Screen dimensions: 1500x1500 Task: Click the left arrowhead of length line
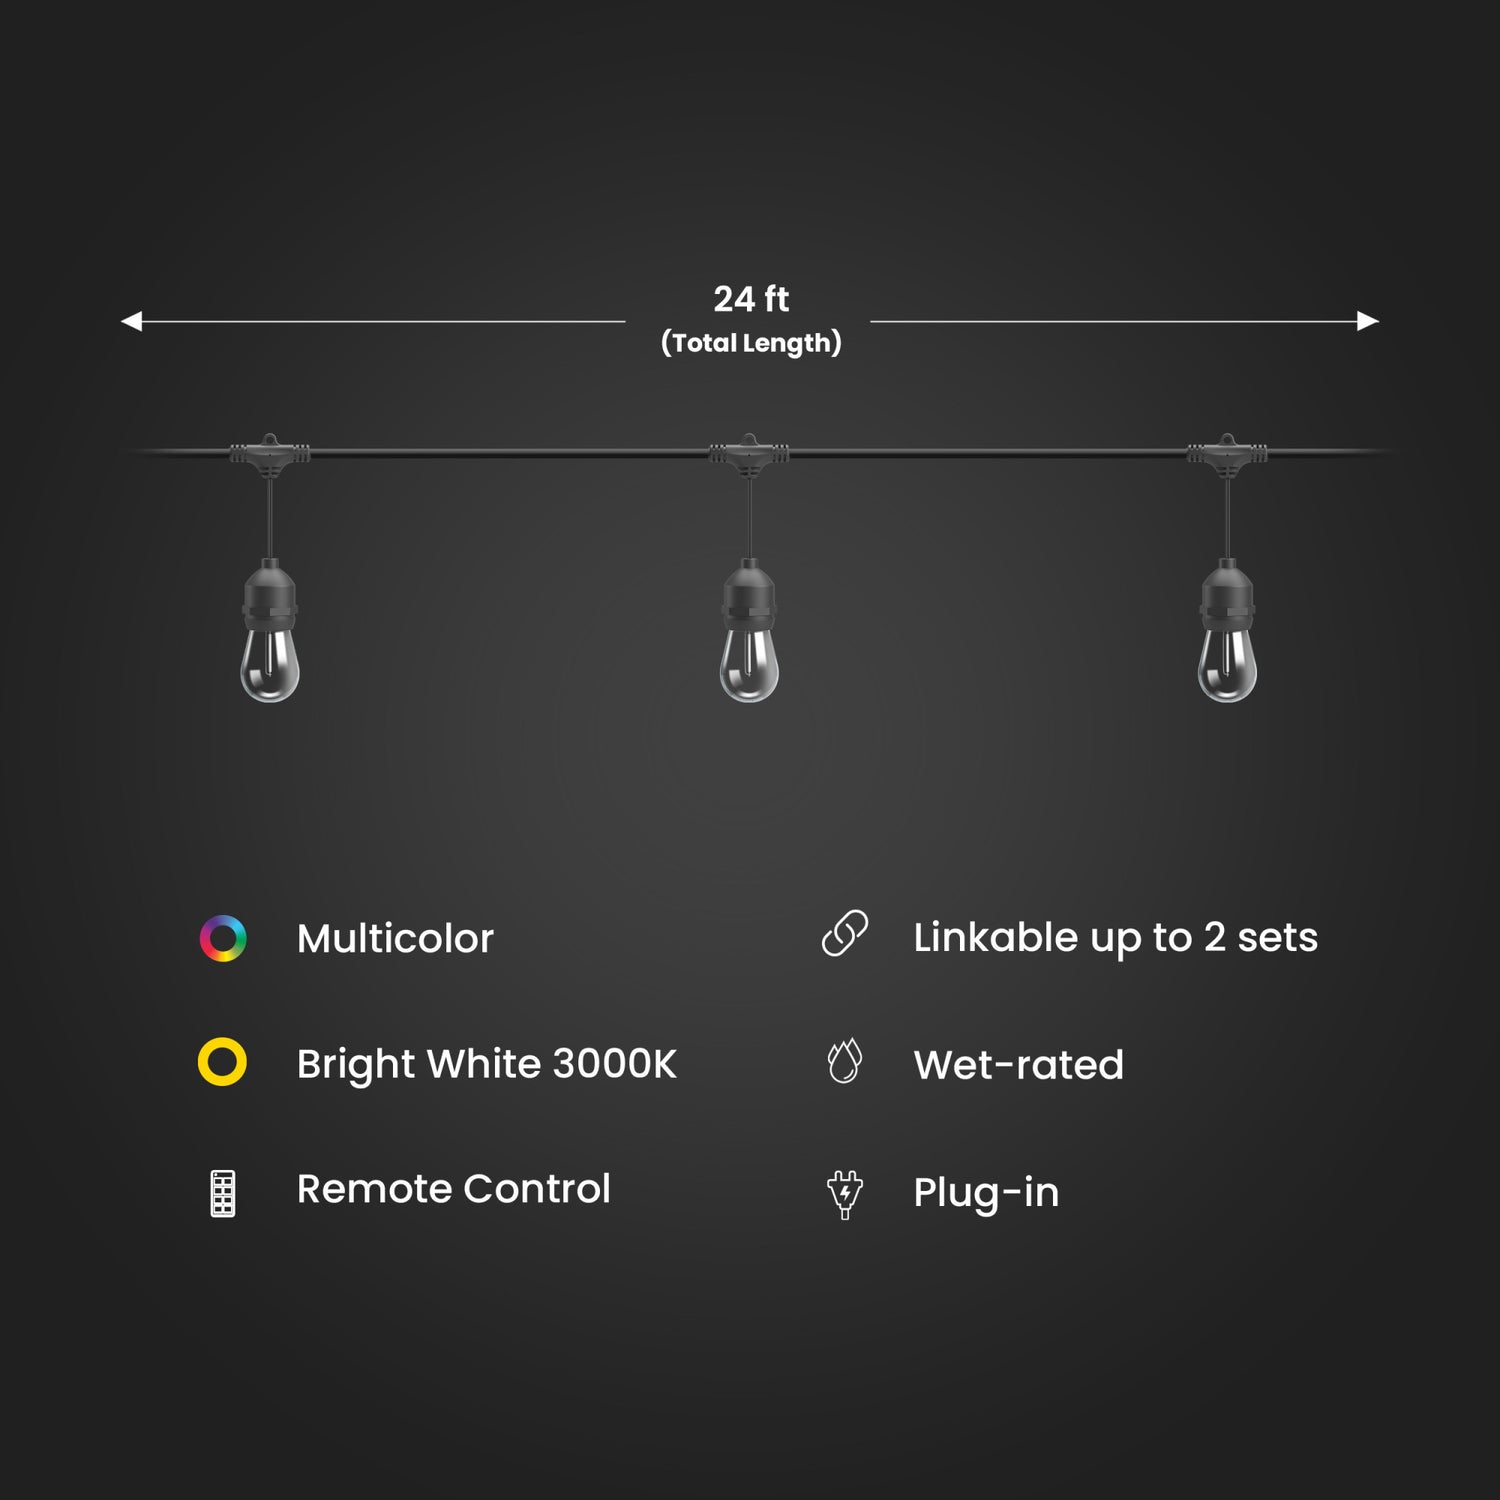[131, 321]
